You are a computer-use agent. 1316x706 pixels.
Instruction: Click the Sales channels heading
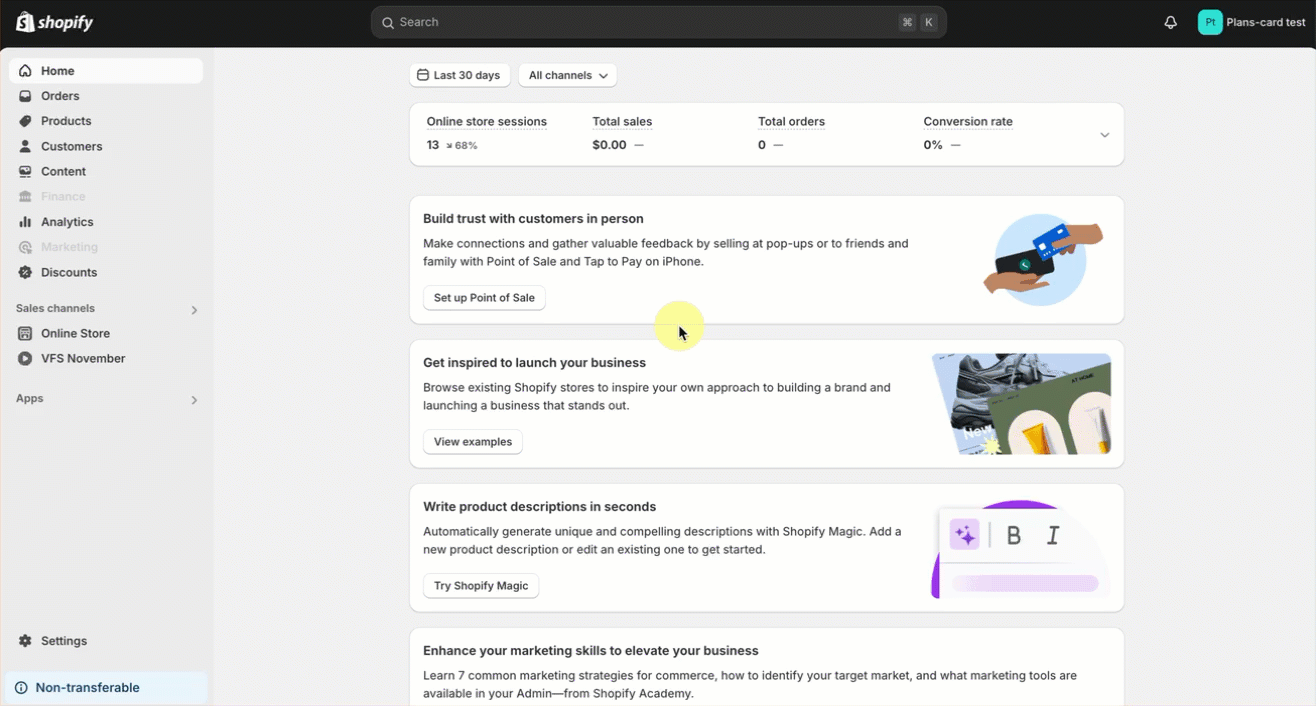coord(55,309)
